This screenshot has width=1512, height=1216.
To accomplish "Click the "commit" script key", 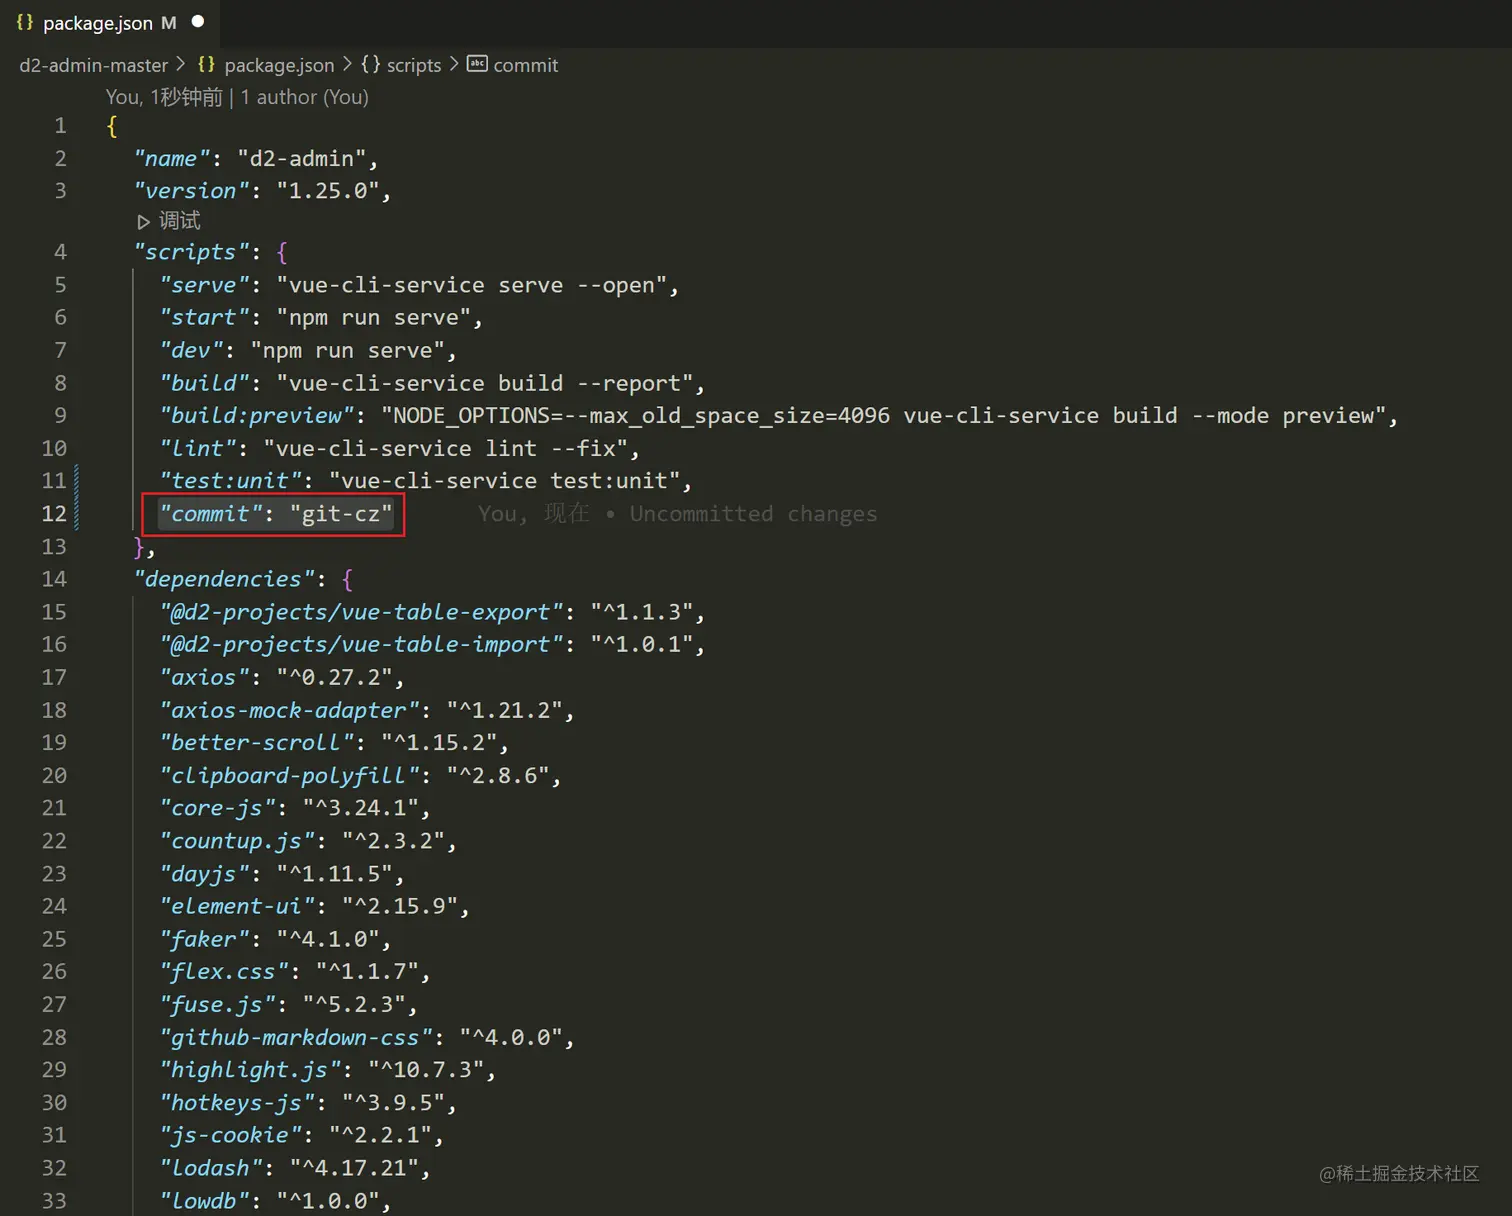I will tap(211, 514).
